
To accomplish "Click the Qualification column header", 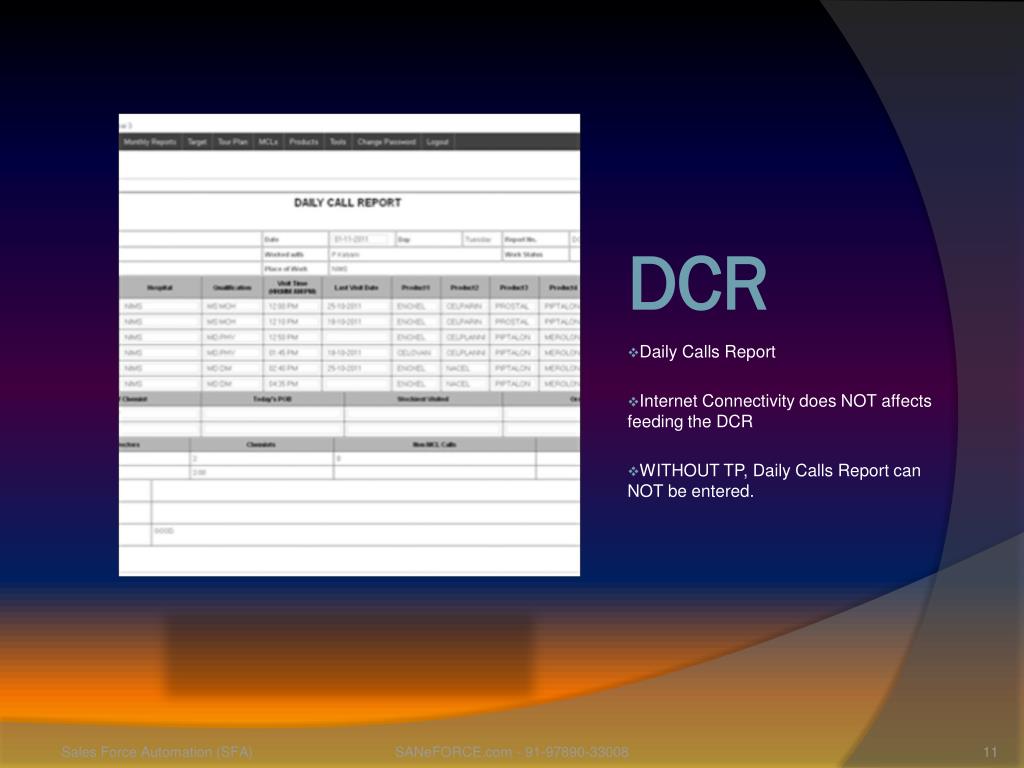I will coord(232,287).
